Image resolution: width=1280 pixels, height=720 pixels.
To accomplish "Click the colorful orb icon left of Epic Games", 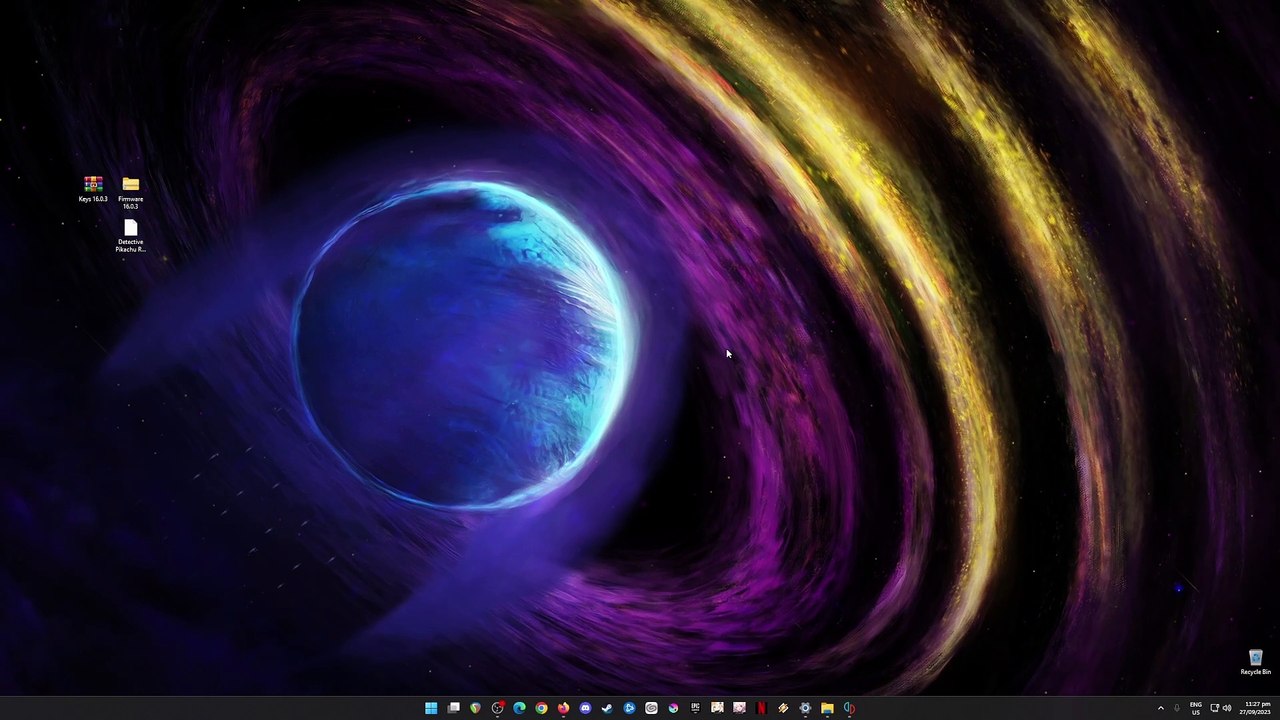I will pyautogui.click(x=673, y=708).
